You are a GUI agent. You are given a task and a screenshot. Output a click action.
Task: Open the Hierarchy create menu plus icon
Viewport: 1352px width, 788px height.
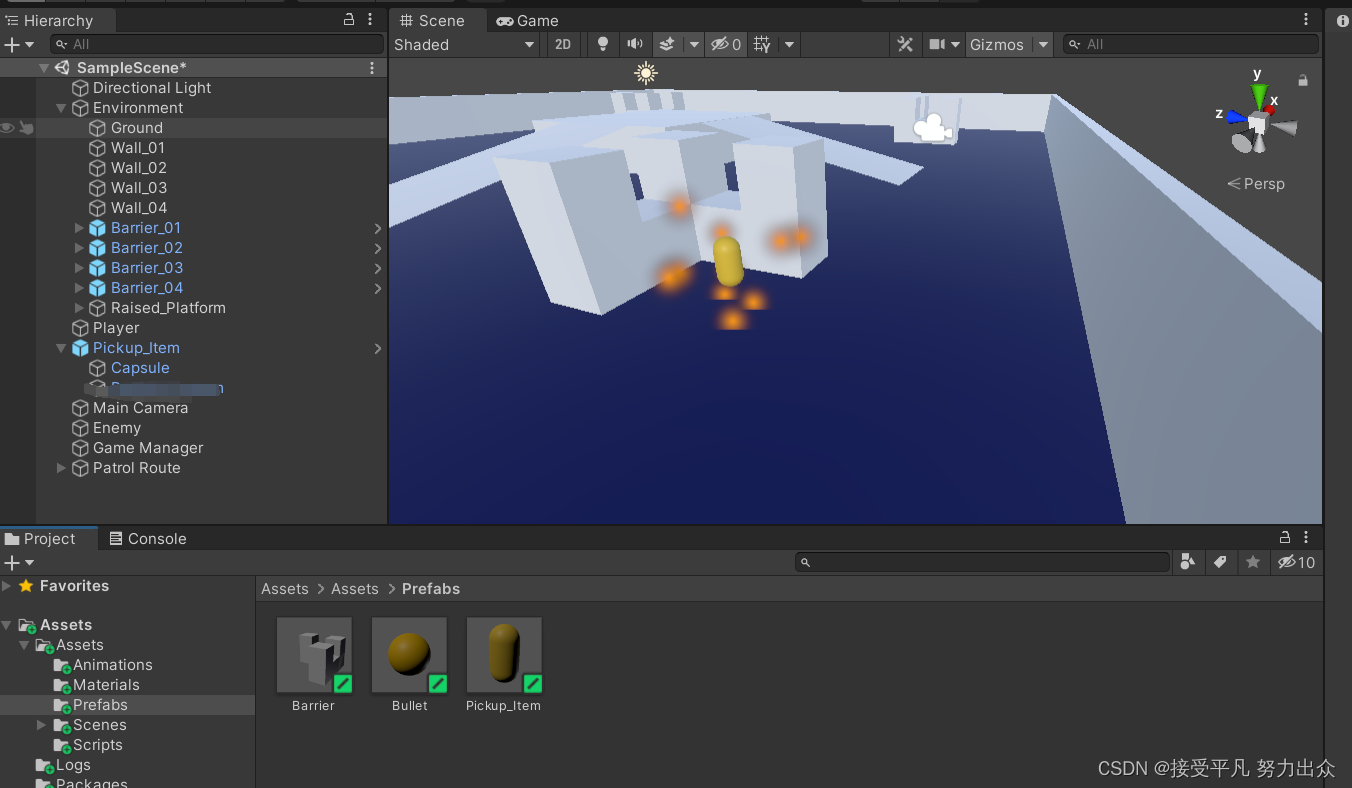click(10, 44)
